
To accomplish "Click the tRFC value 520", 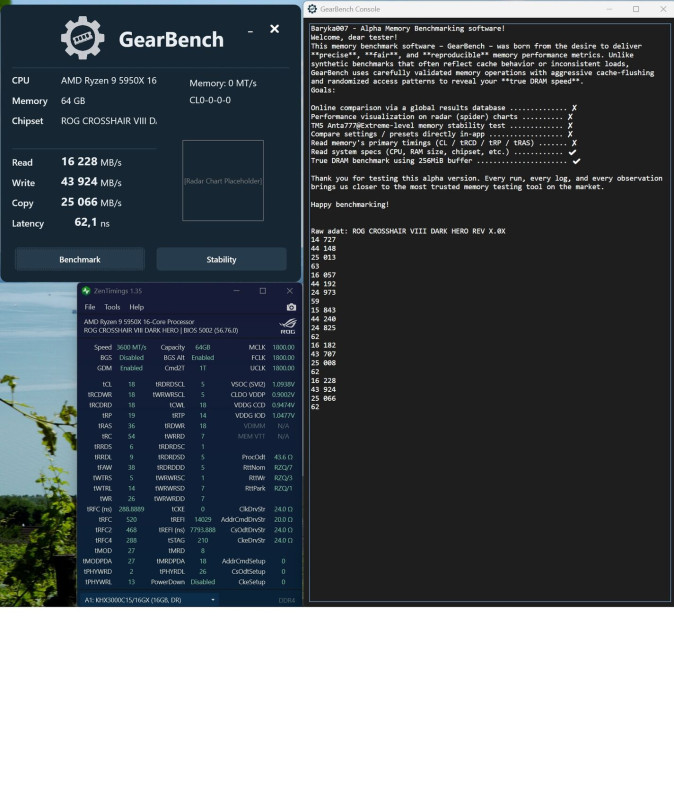I will click(131, 519).
